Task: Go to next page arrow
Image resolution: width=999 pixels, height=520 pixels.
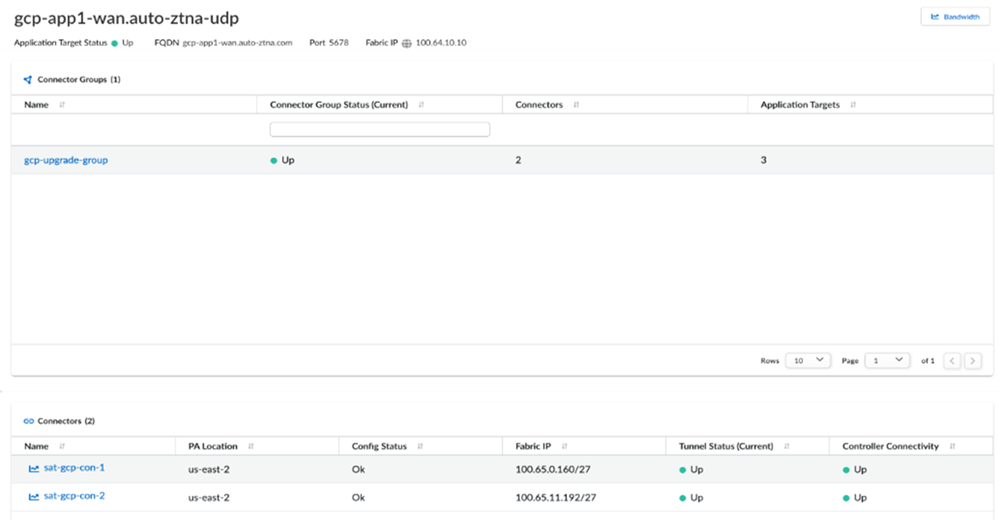Action: [973, 360]
